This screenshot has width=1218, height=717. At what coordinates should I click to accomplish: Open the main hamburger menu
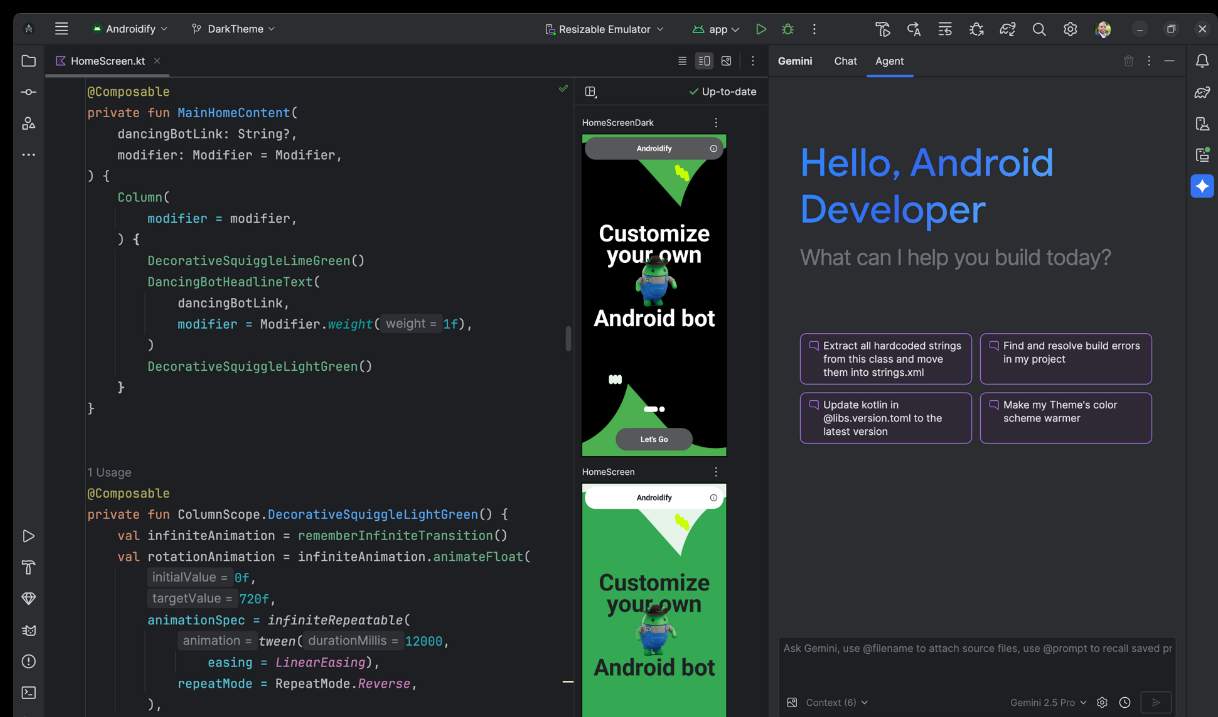pos(61,28)
